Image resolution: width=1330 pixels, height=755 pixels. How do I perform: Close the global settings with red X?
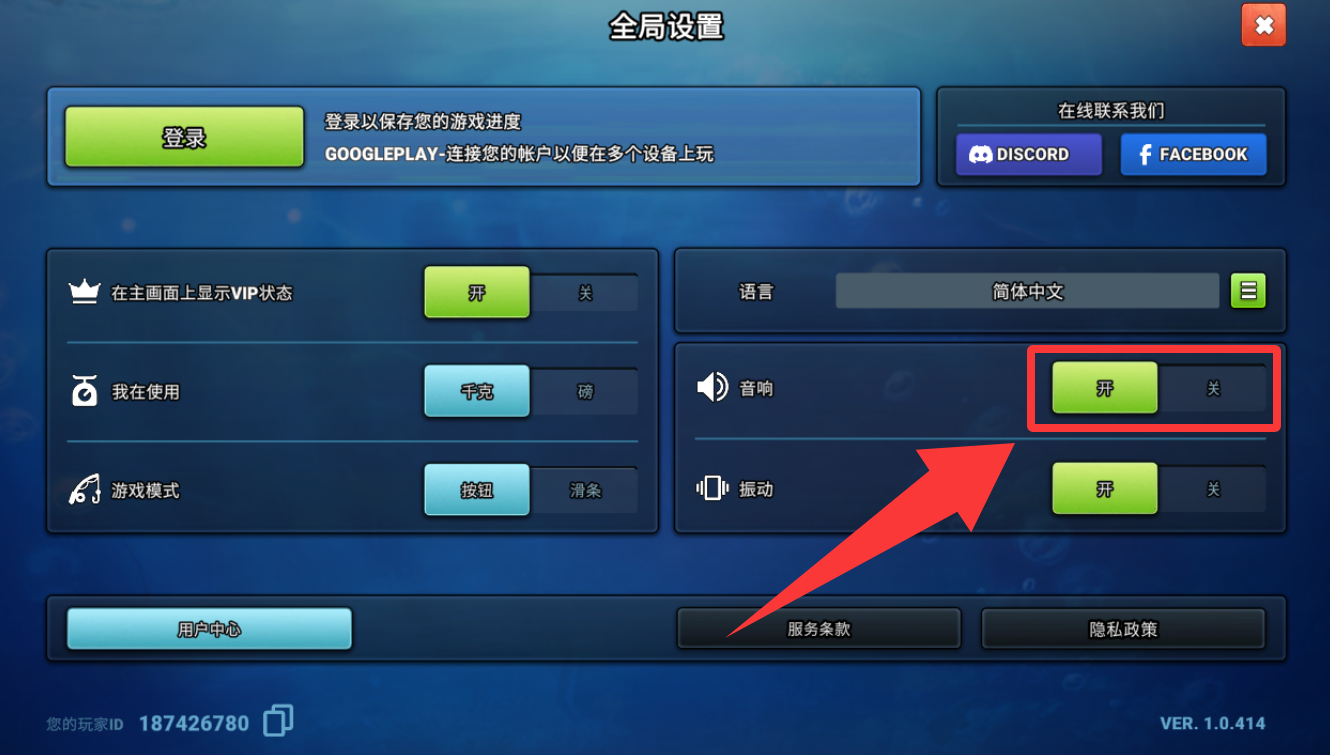click(1264, 25)
